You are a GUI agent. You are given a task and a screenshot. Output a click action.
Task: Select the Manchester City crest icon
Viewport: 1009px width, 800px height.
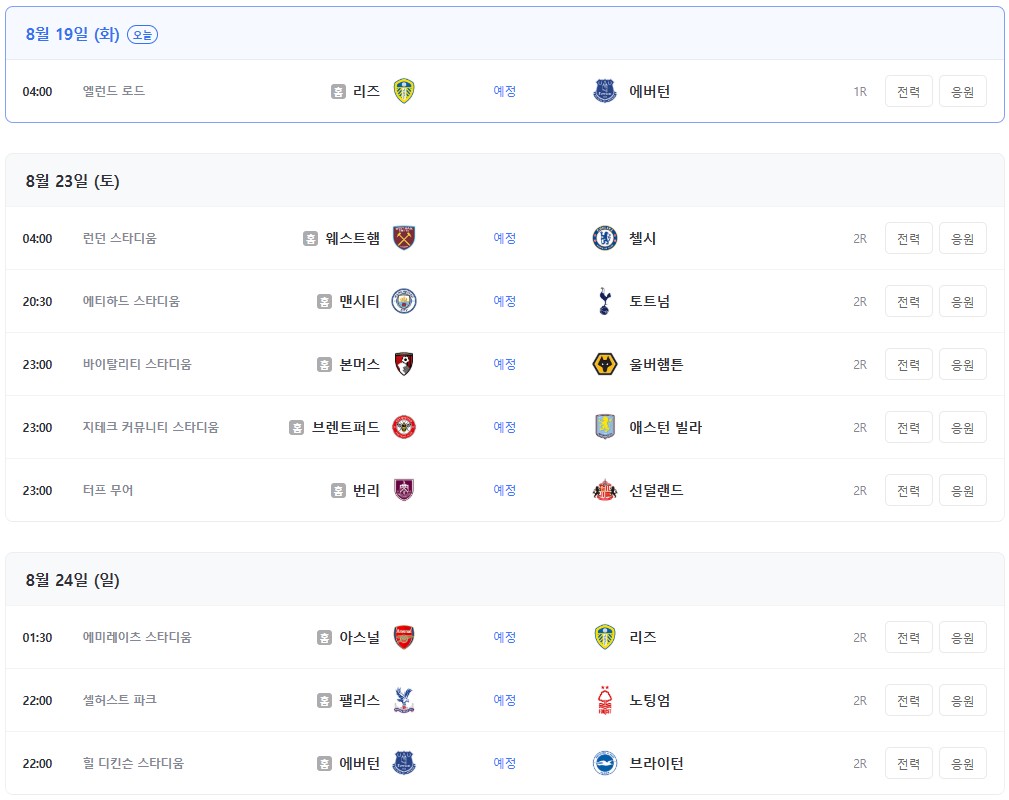[403, 301]
